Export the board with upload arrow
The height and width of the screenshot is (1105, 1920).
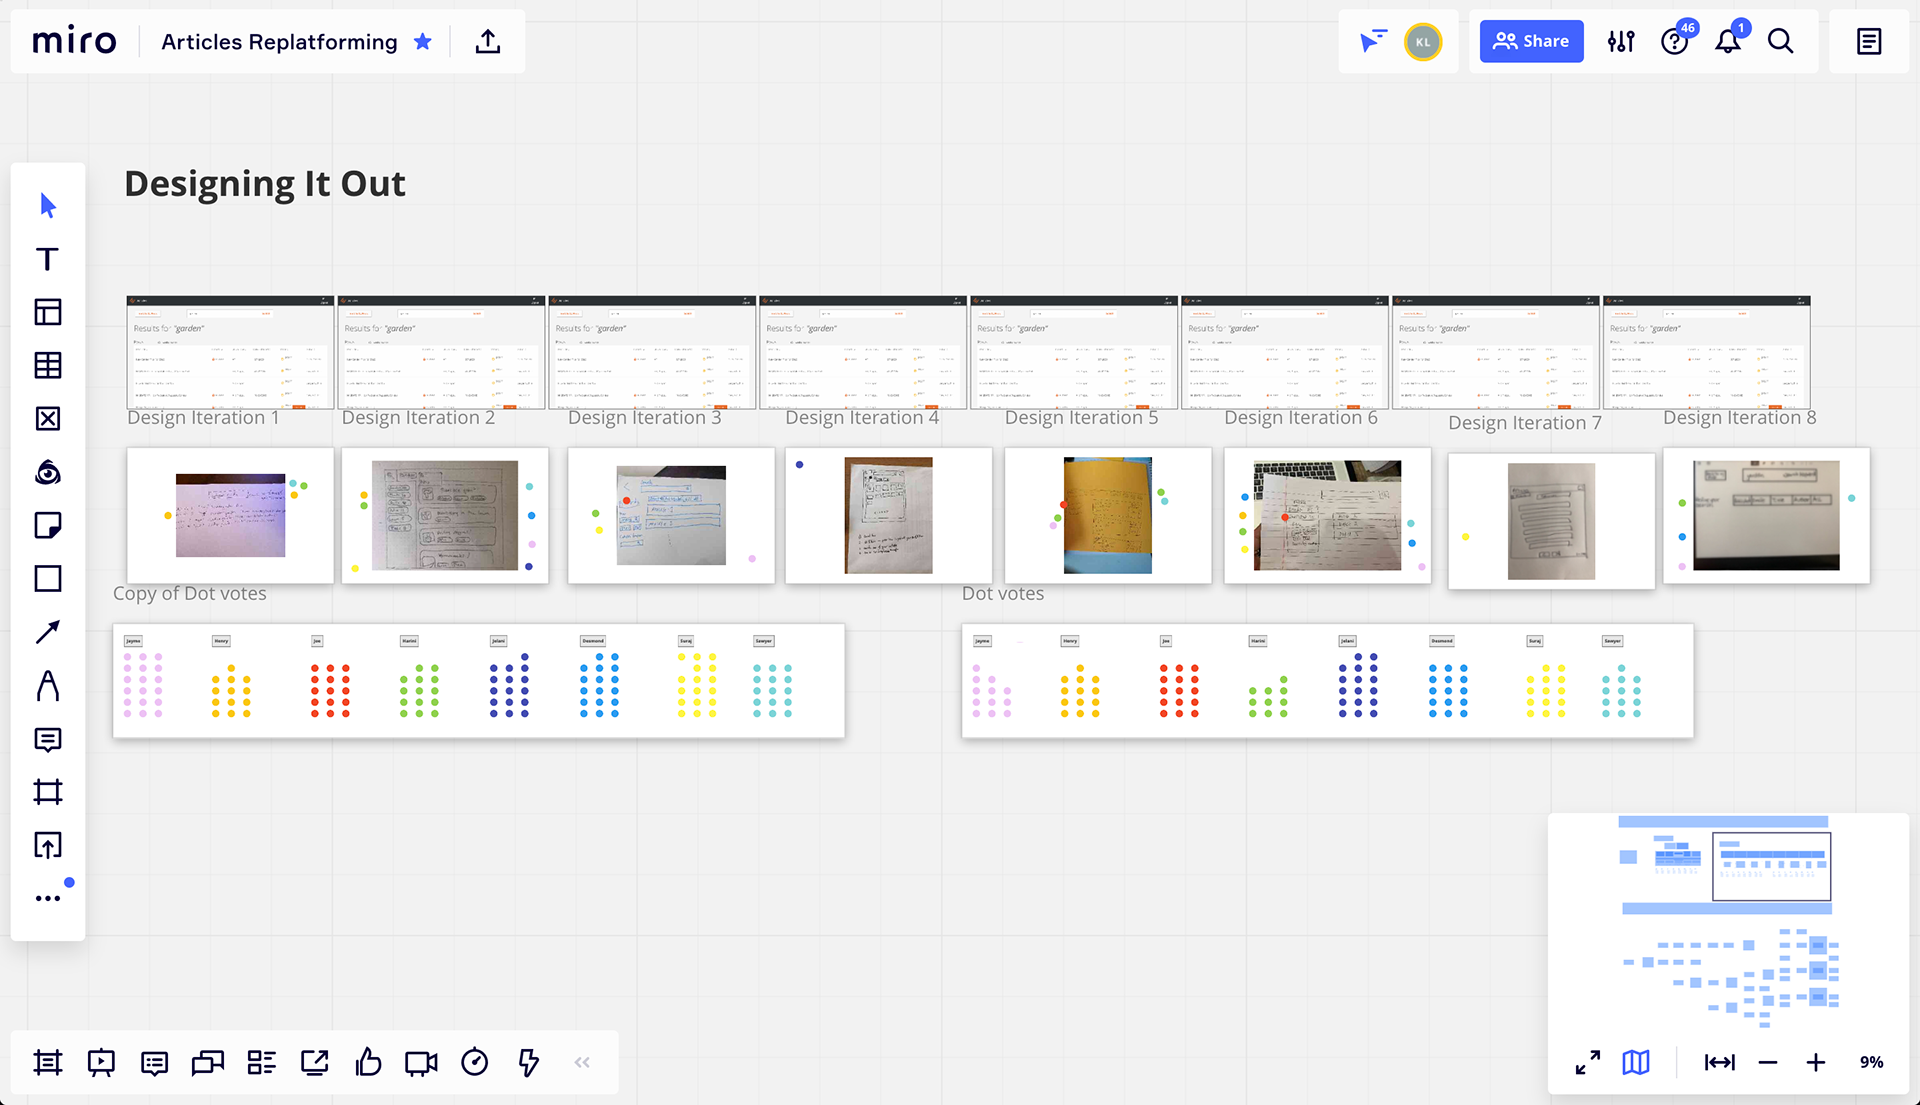point(488,42)
